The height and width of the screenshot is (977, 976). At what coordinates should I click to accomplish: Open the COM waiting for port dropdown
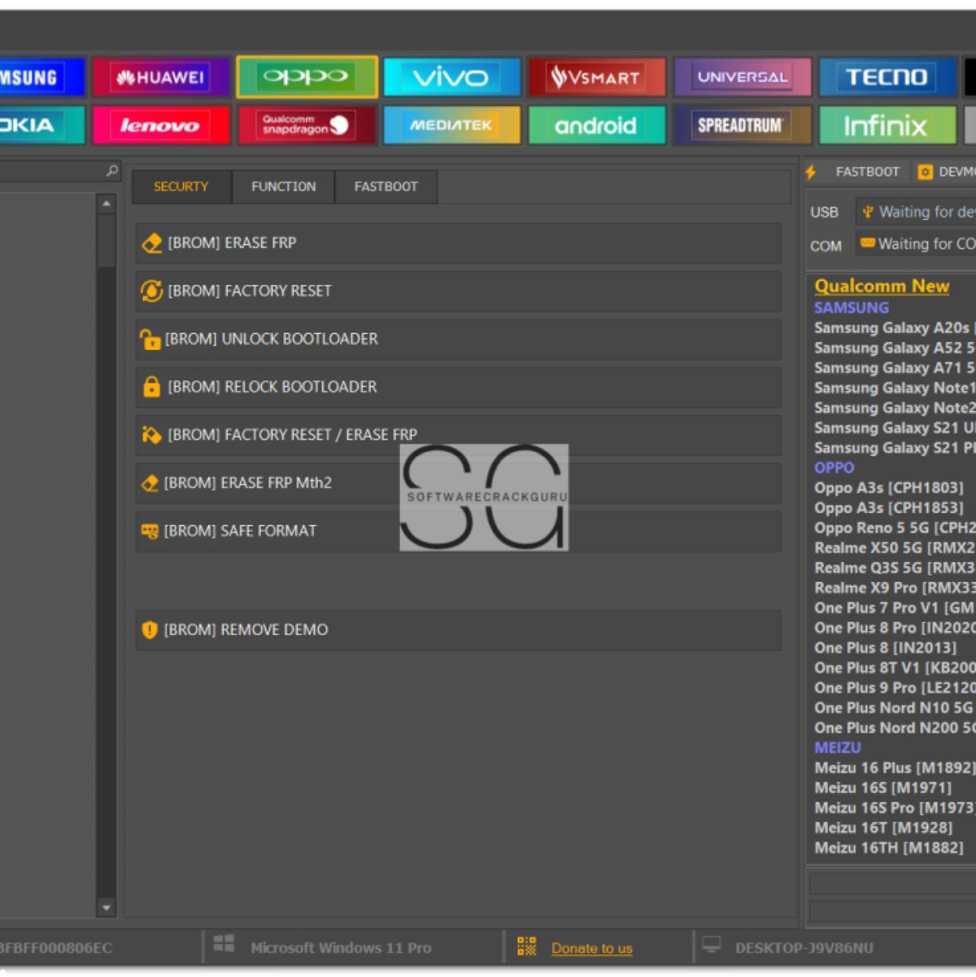(916, 244)
